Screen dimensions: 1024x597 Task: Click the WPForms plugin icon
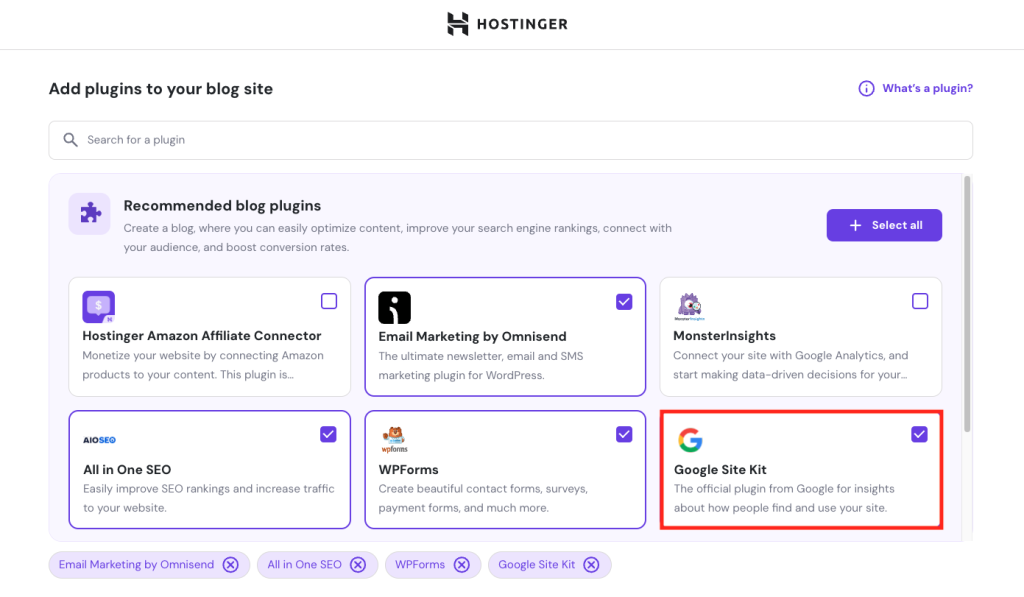tap(395, 438)
